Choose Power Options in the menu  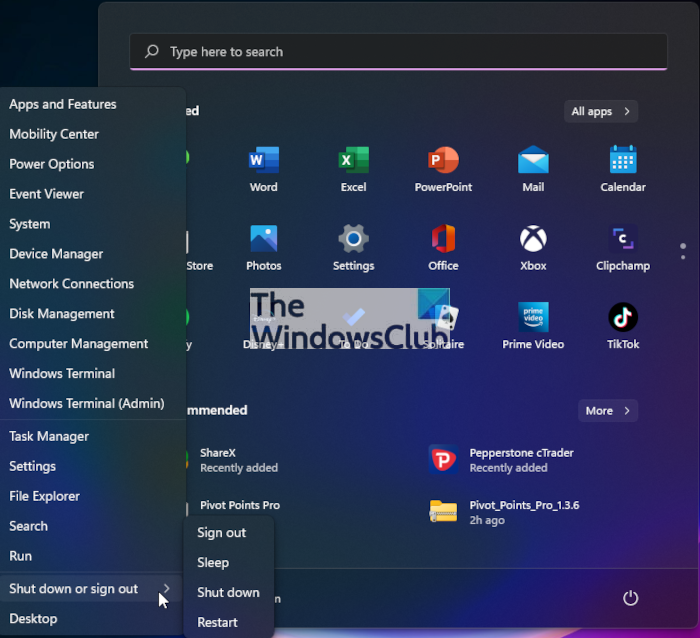[x=92, y=164]
